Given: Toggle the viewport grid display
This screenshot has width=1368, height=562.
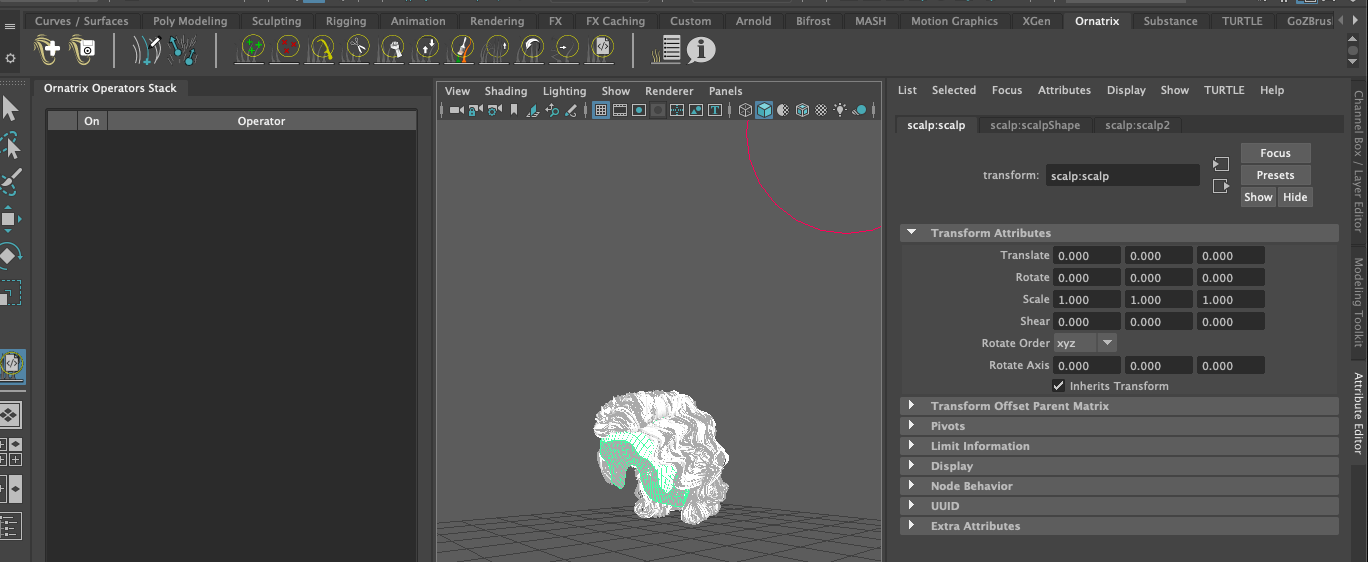Looking at the screenshot, I should click(601, 110).
